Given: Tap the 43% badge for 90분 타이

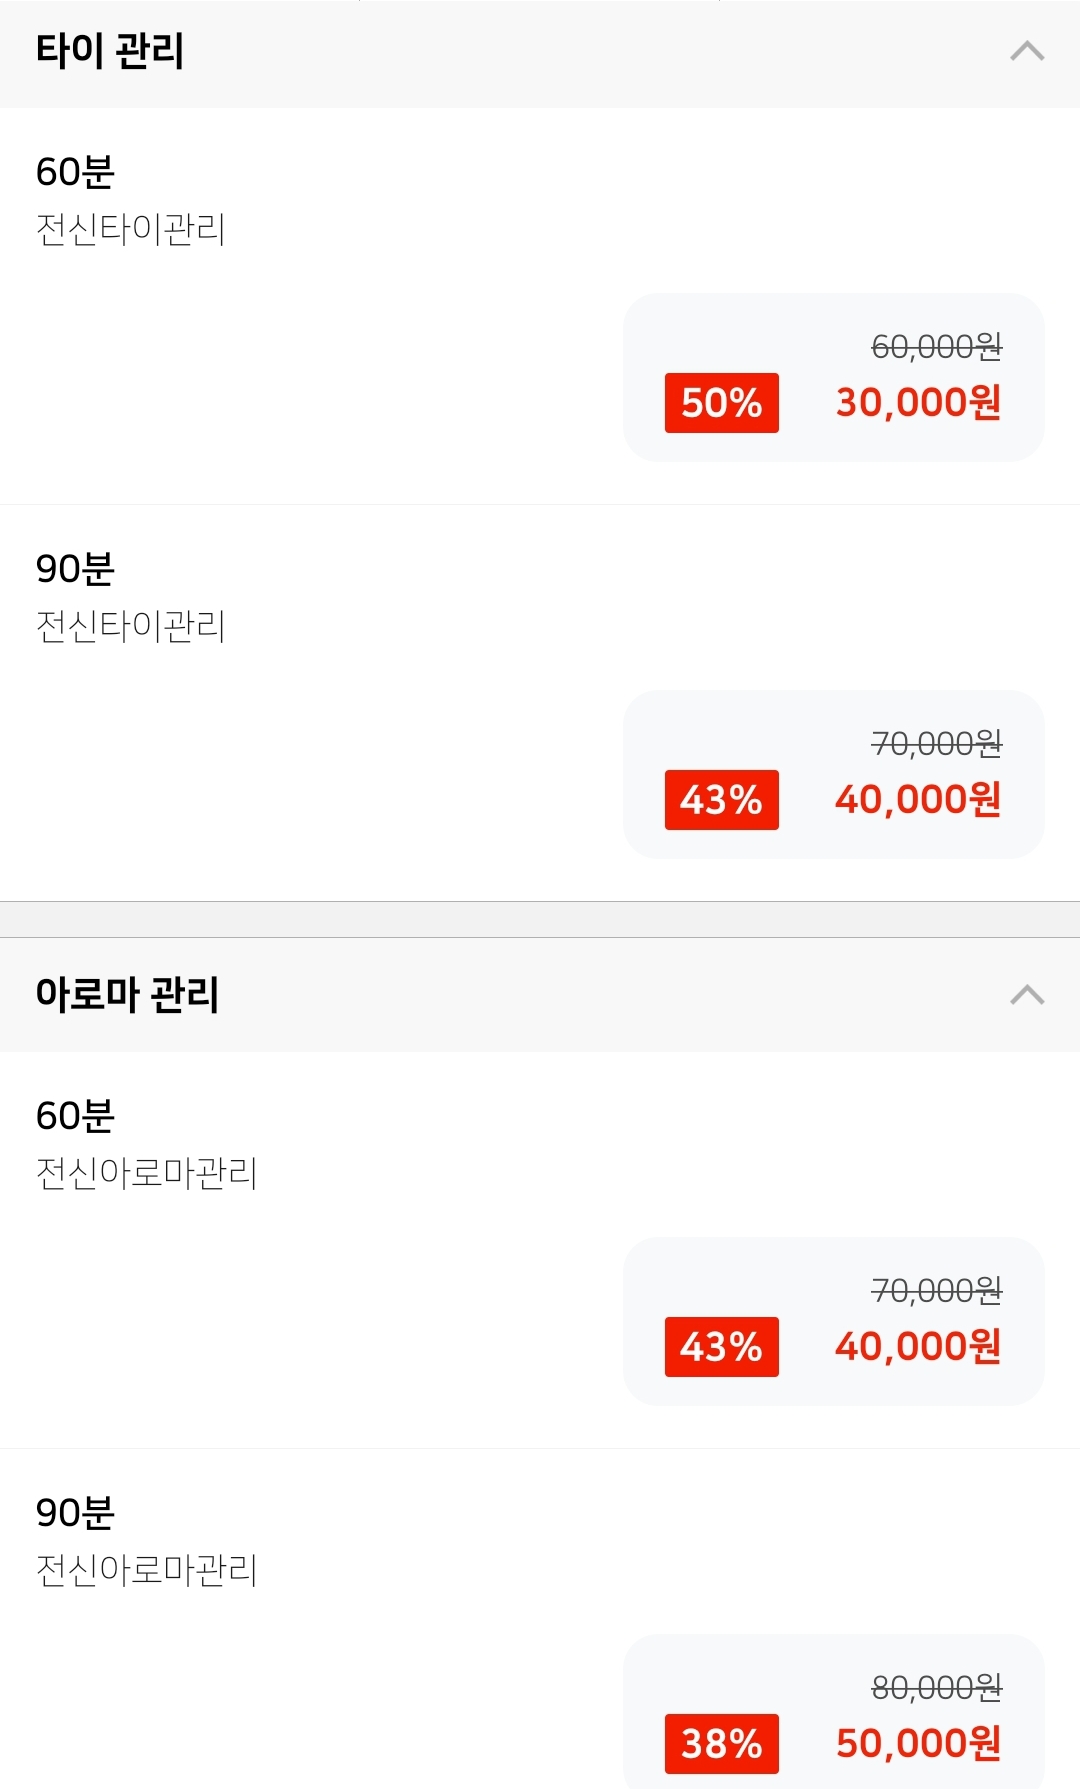Looking at the screenshot, I should pos(721,800).
